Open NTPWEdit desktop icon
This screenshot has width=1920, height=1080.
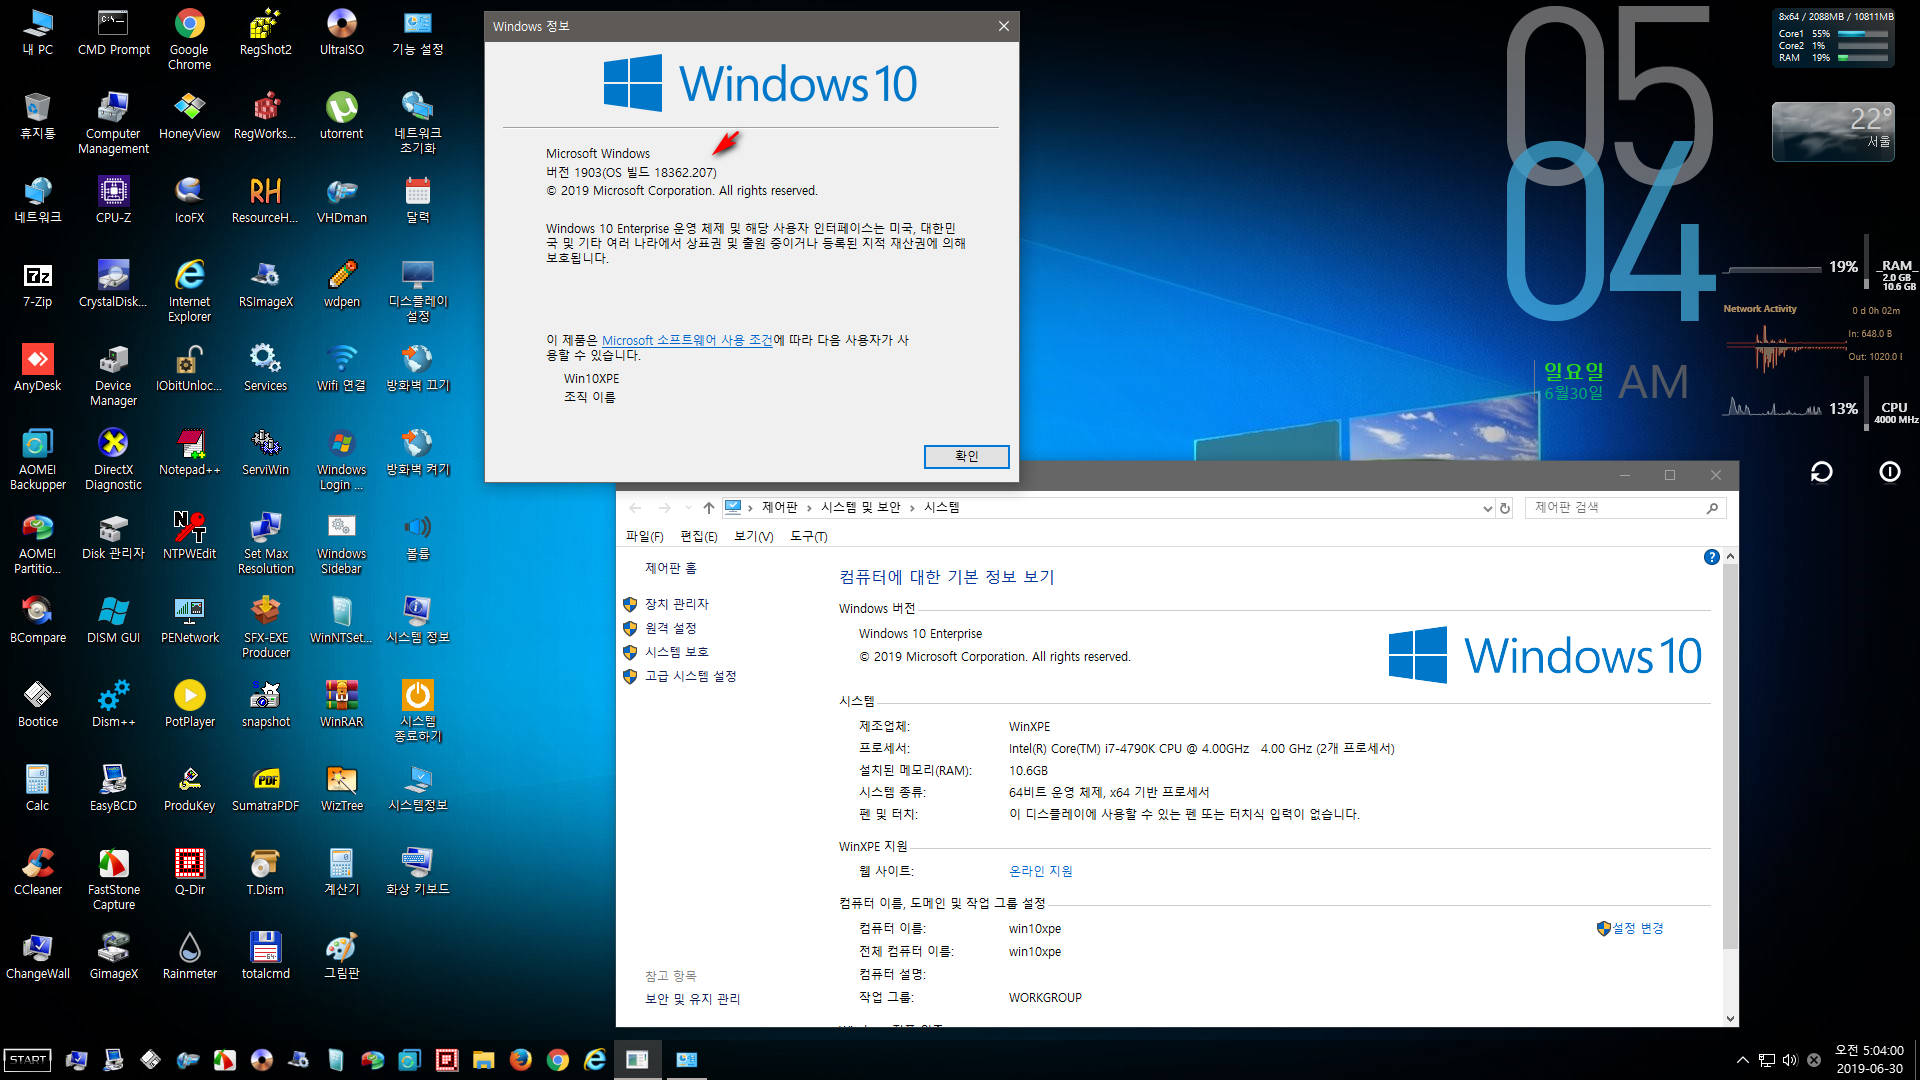pos(189,536)
